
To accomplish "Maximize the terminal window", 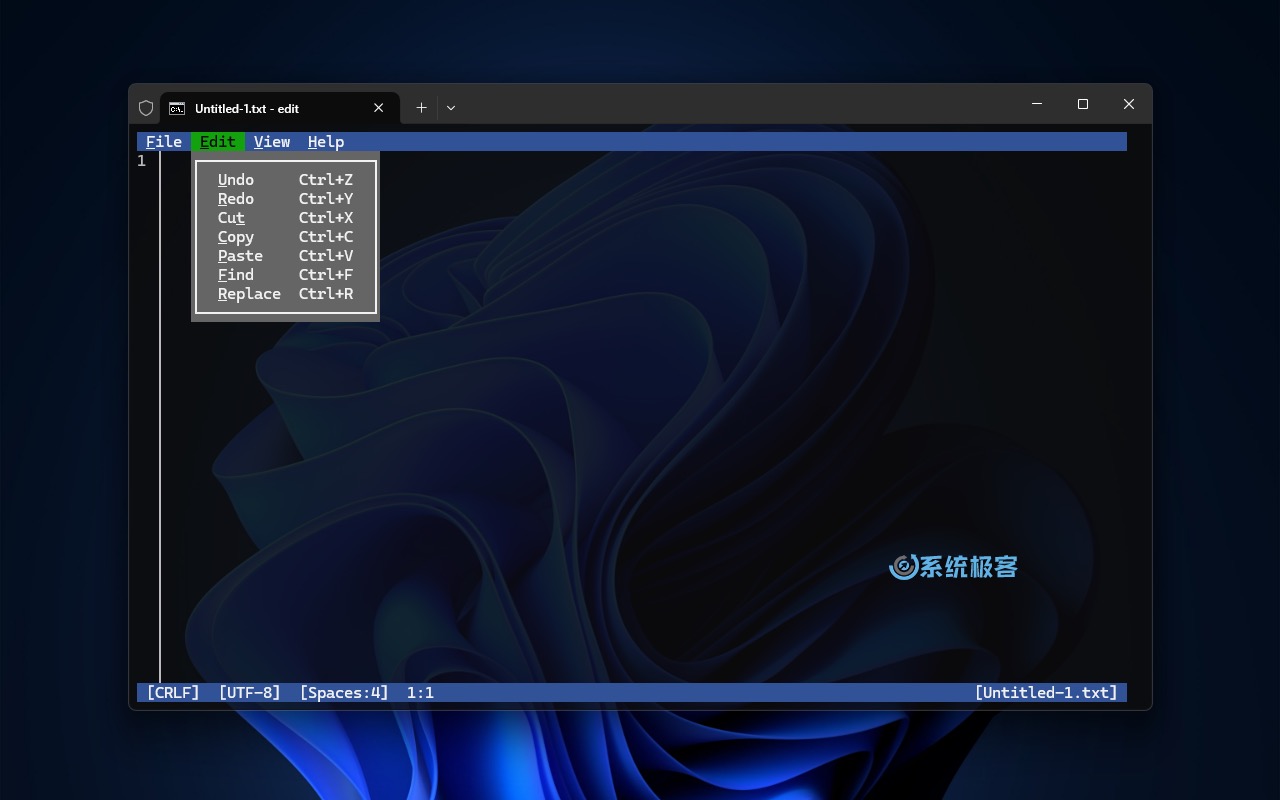I will coord(1083,104).
